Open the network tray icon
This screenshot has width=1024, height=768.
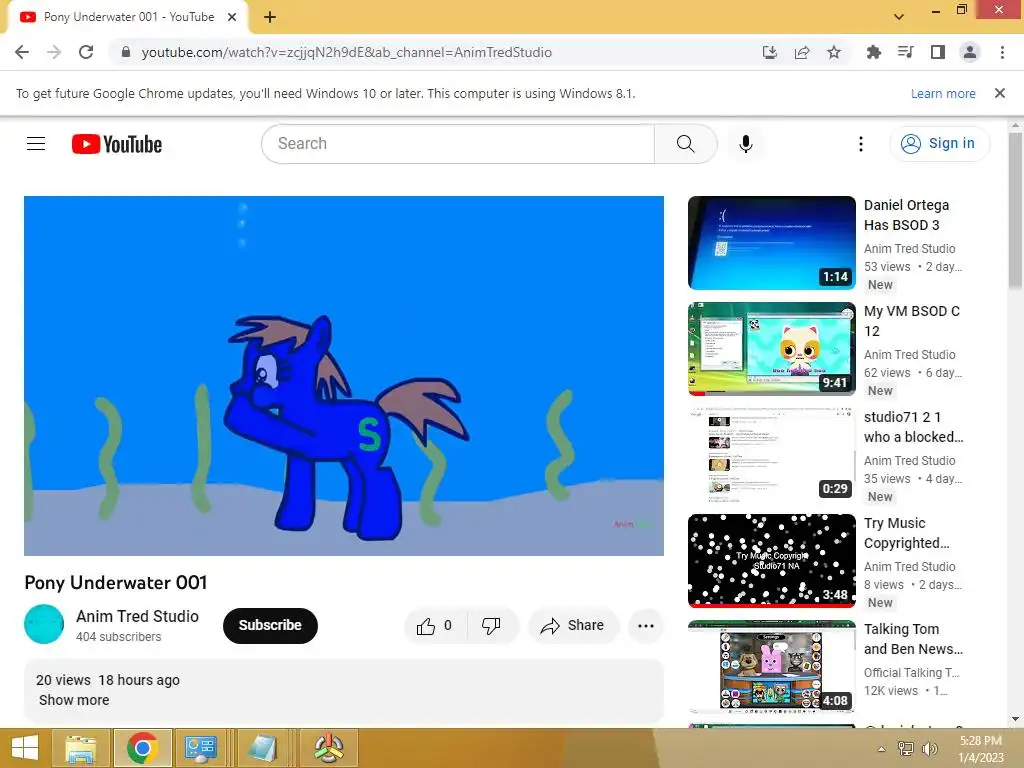[905, 748]
